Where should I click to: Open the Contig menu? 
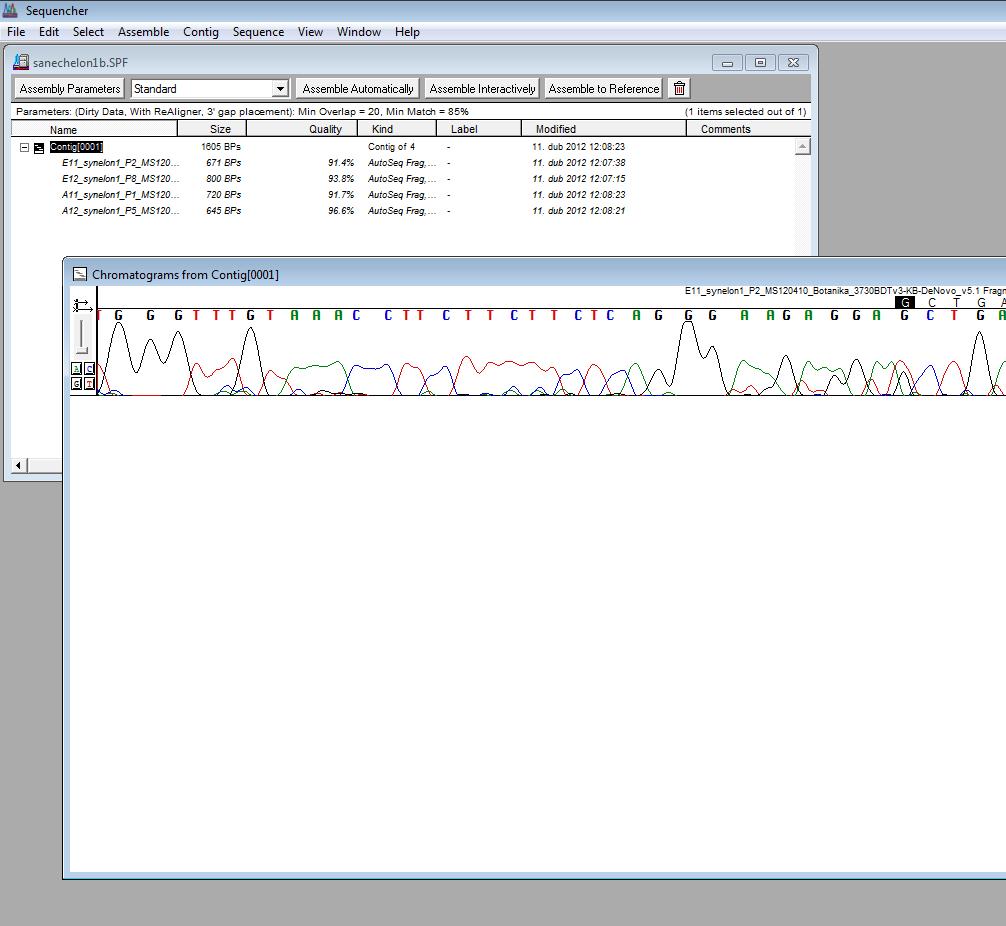pos(201,32)
